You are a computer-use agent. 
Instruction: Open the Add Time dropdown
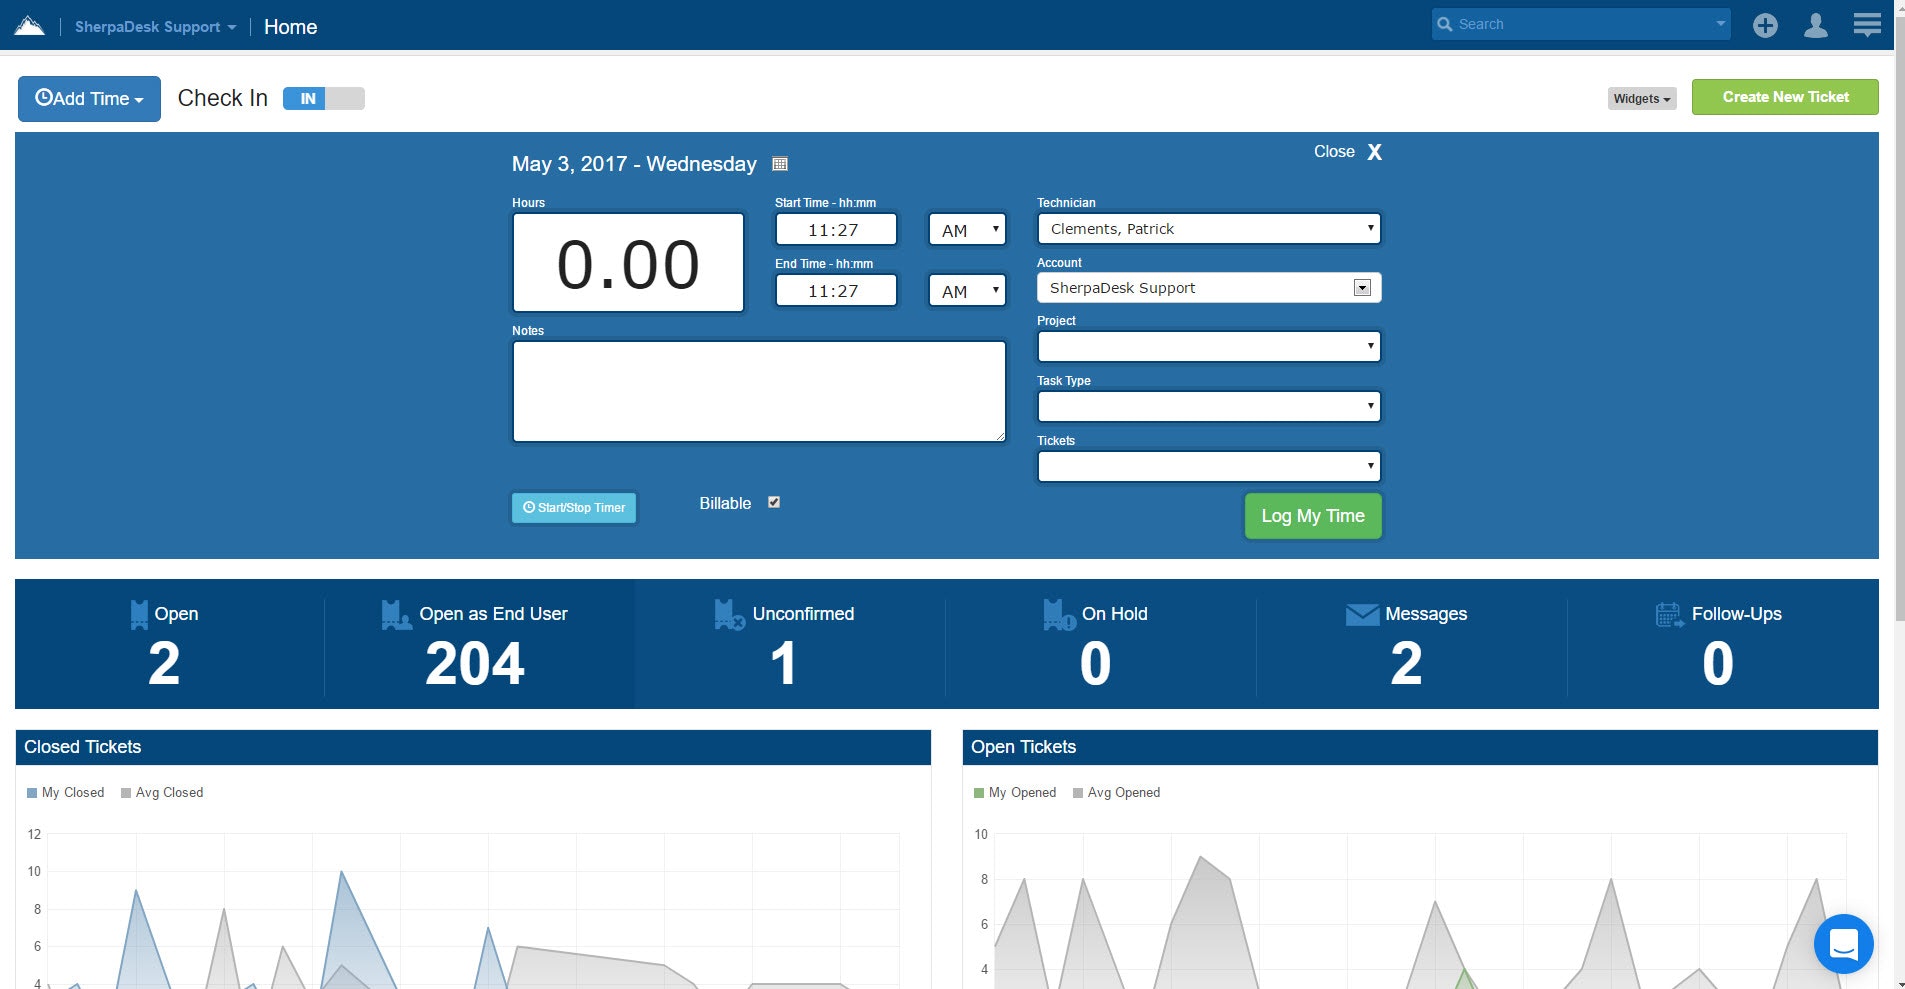(89, 99)
